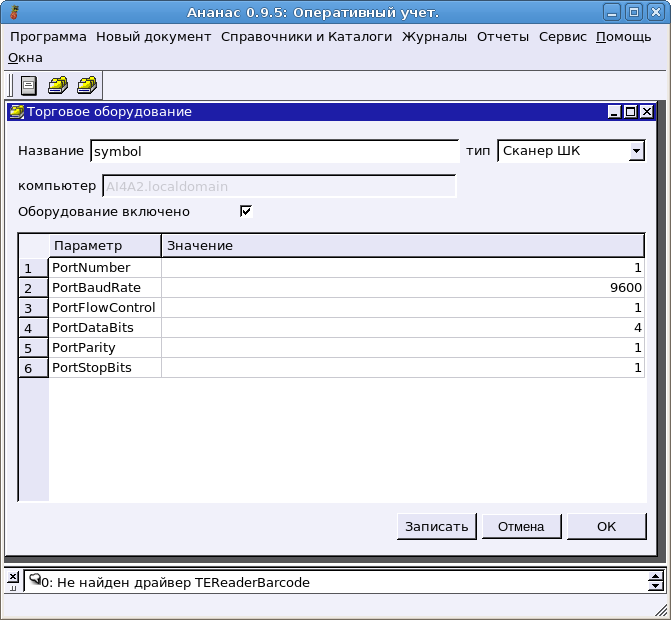
Task: Step up in the message log spinner
Action: point(656,576)
